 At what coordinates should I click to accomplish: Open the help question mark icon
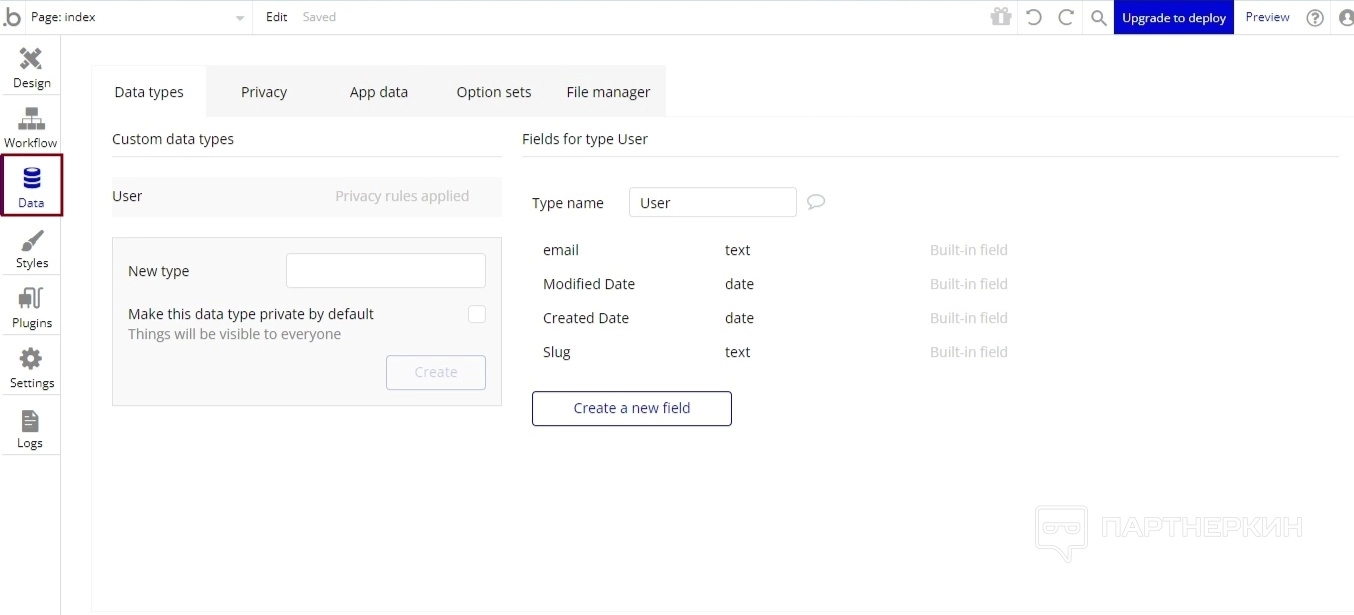click(x=1315, y=17)
